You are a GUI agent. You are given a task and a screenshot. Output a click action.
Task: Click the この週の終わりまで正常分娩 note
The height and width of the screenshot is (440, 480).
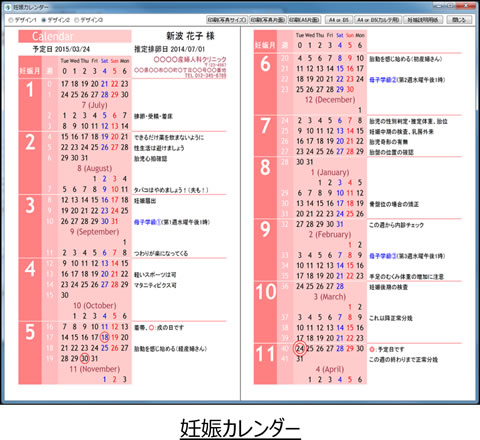click(403, 360)
